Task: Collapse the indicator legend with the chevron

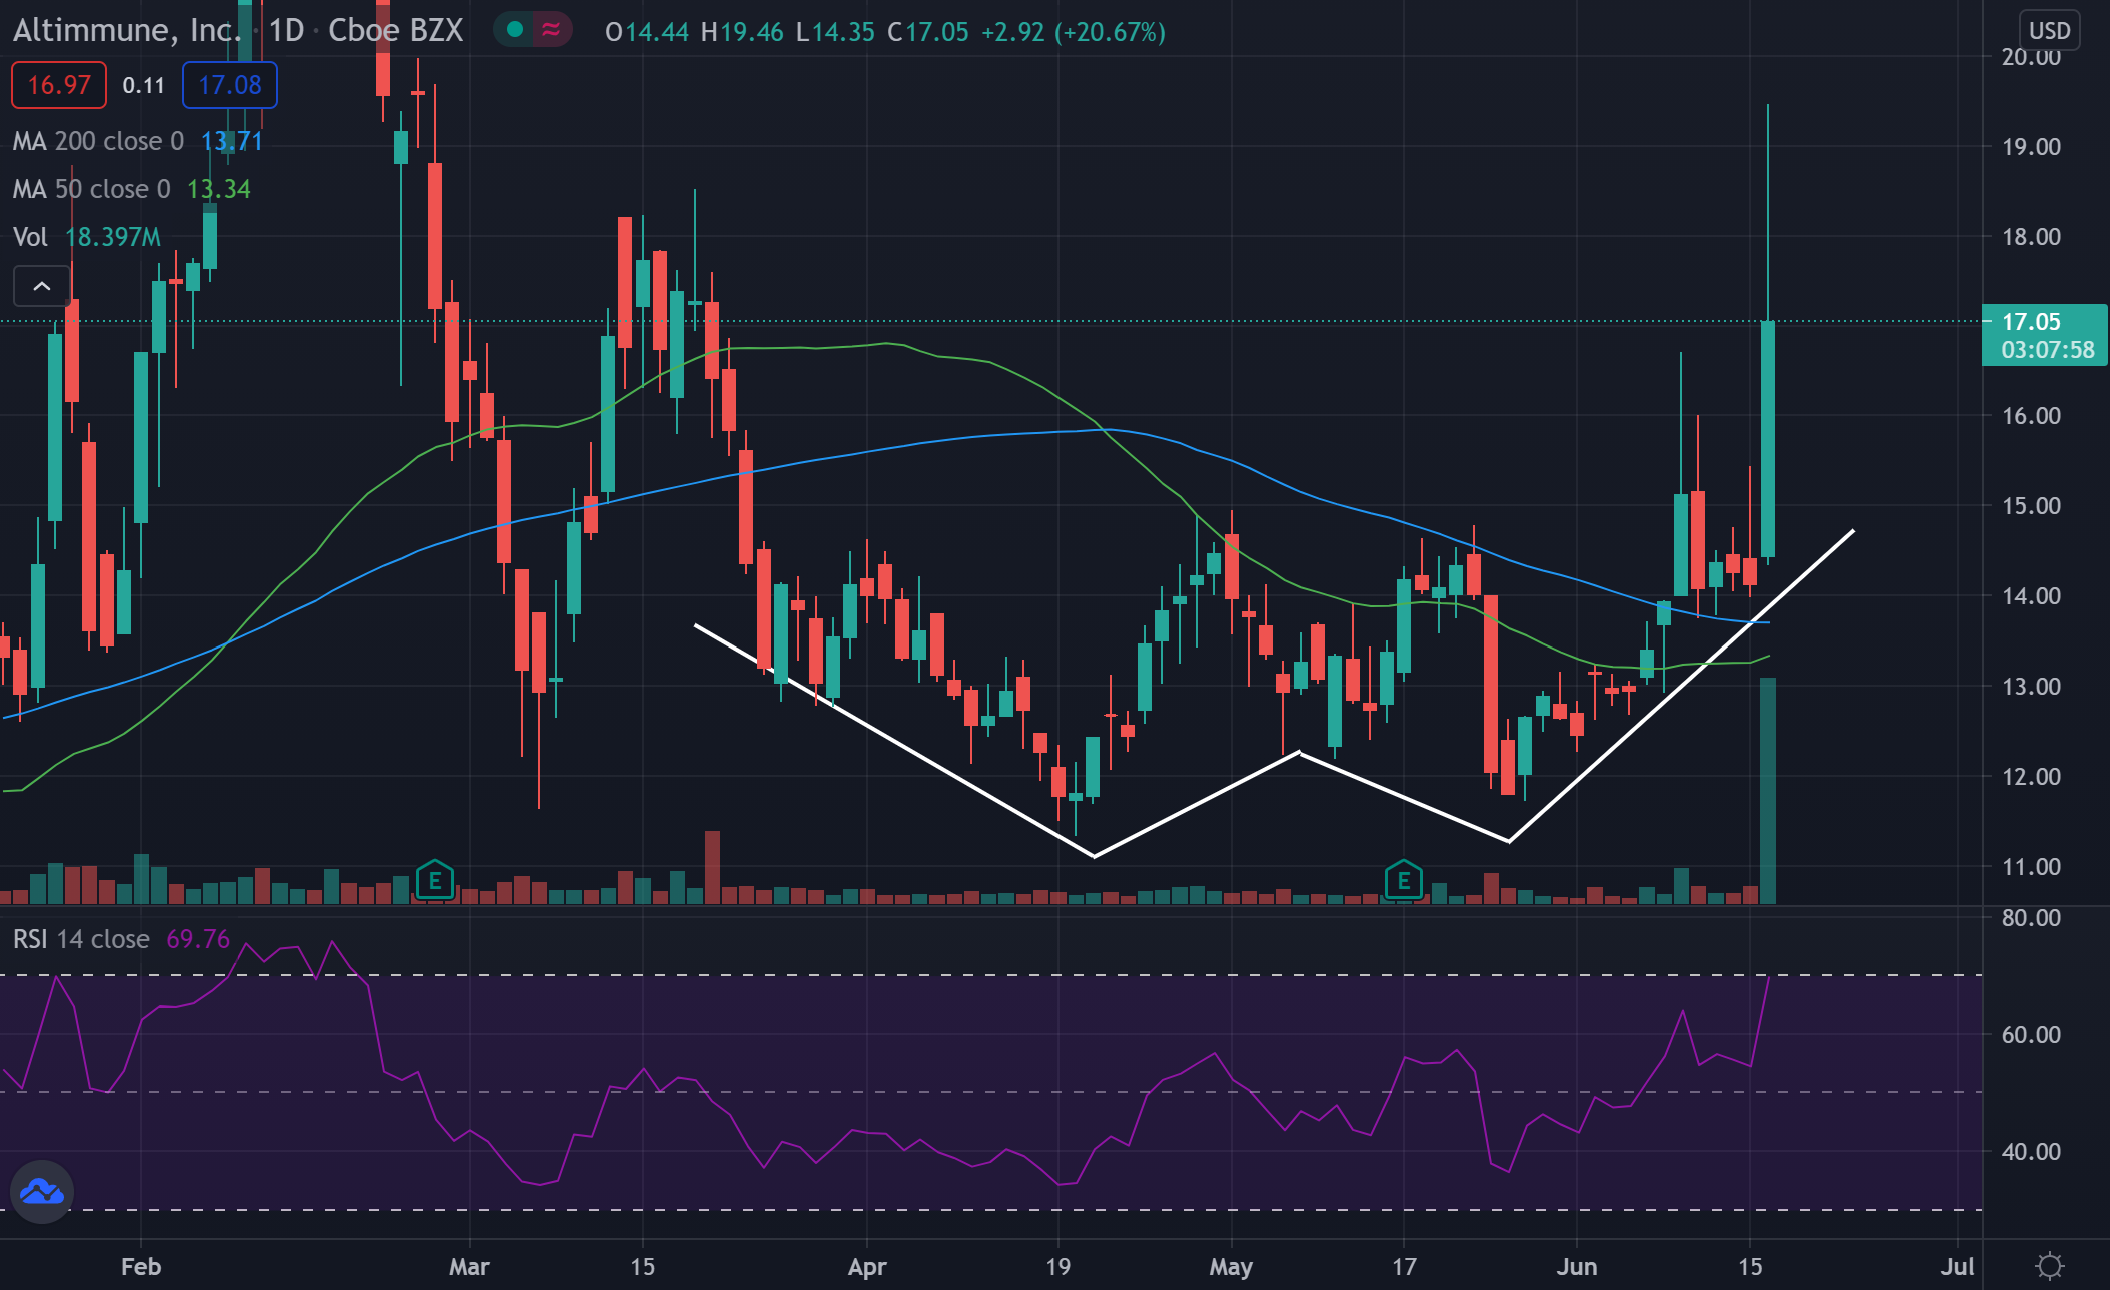Action: [42, 287]
